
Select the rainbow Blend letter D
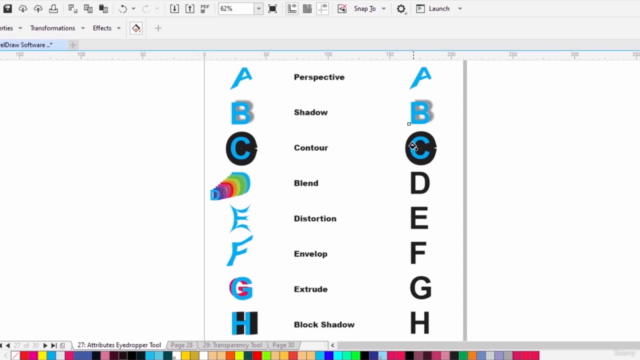coord(231,186)
